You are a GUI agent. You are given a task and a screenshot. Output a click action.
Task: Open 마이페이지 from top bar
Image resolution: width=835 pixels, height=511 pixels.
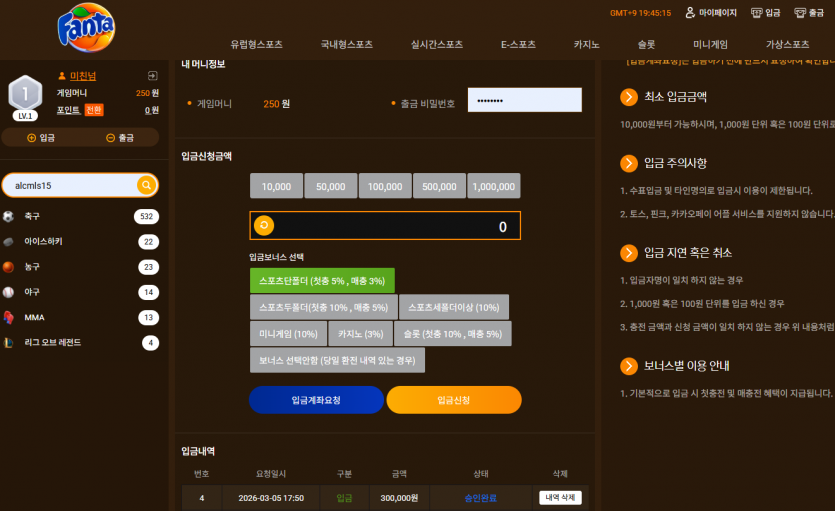711,13
